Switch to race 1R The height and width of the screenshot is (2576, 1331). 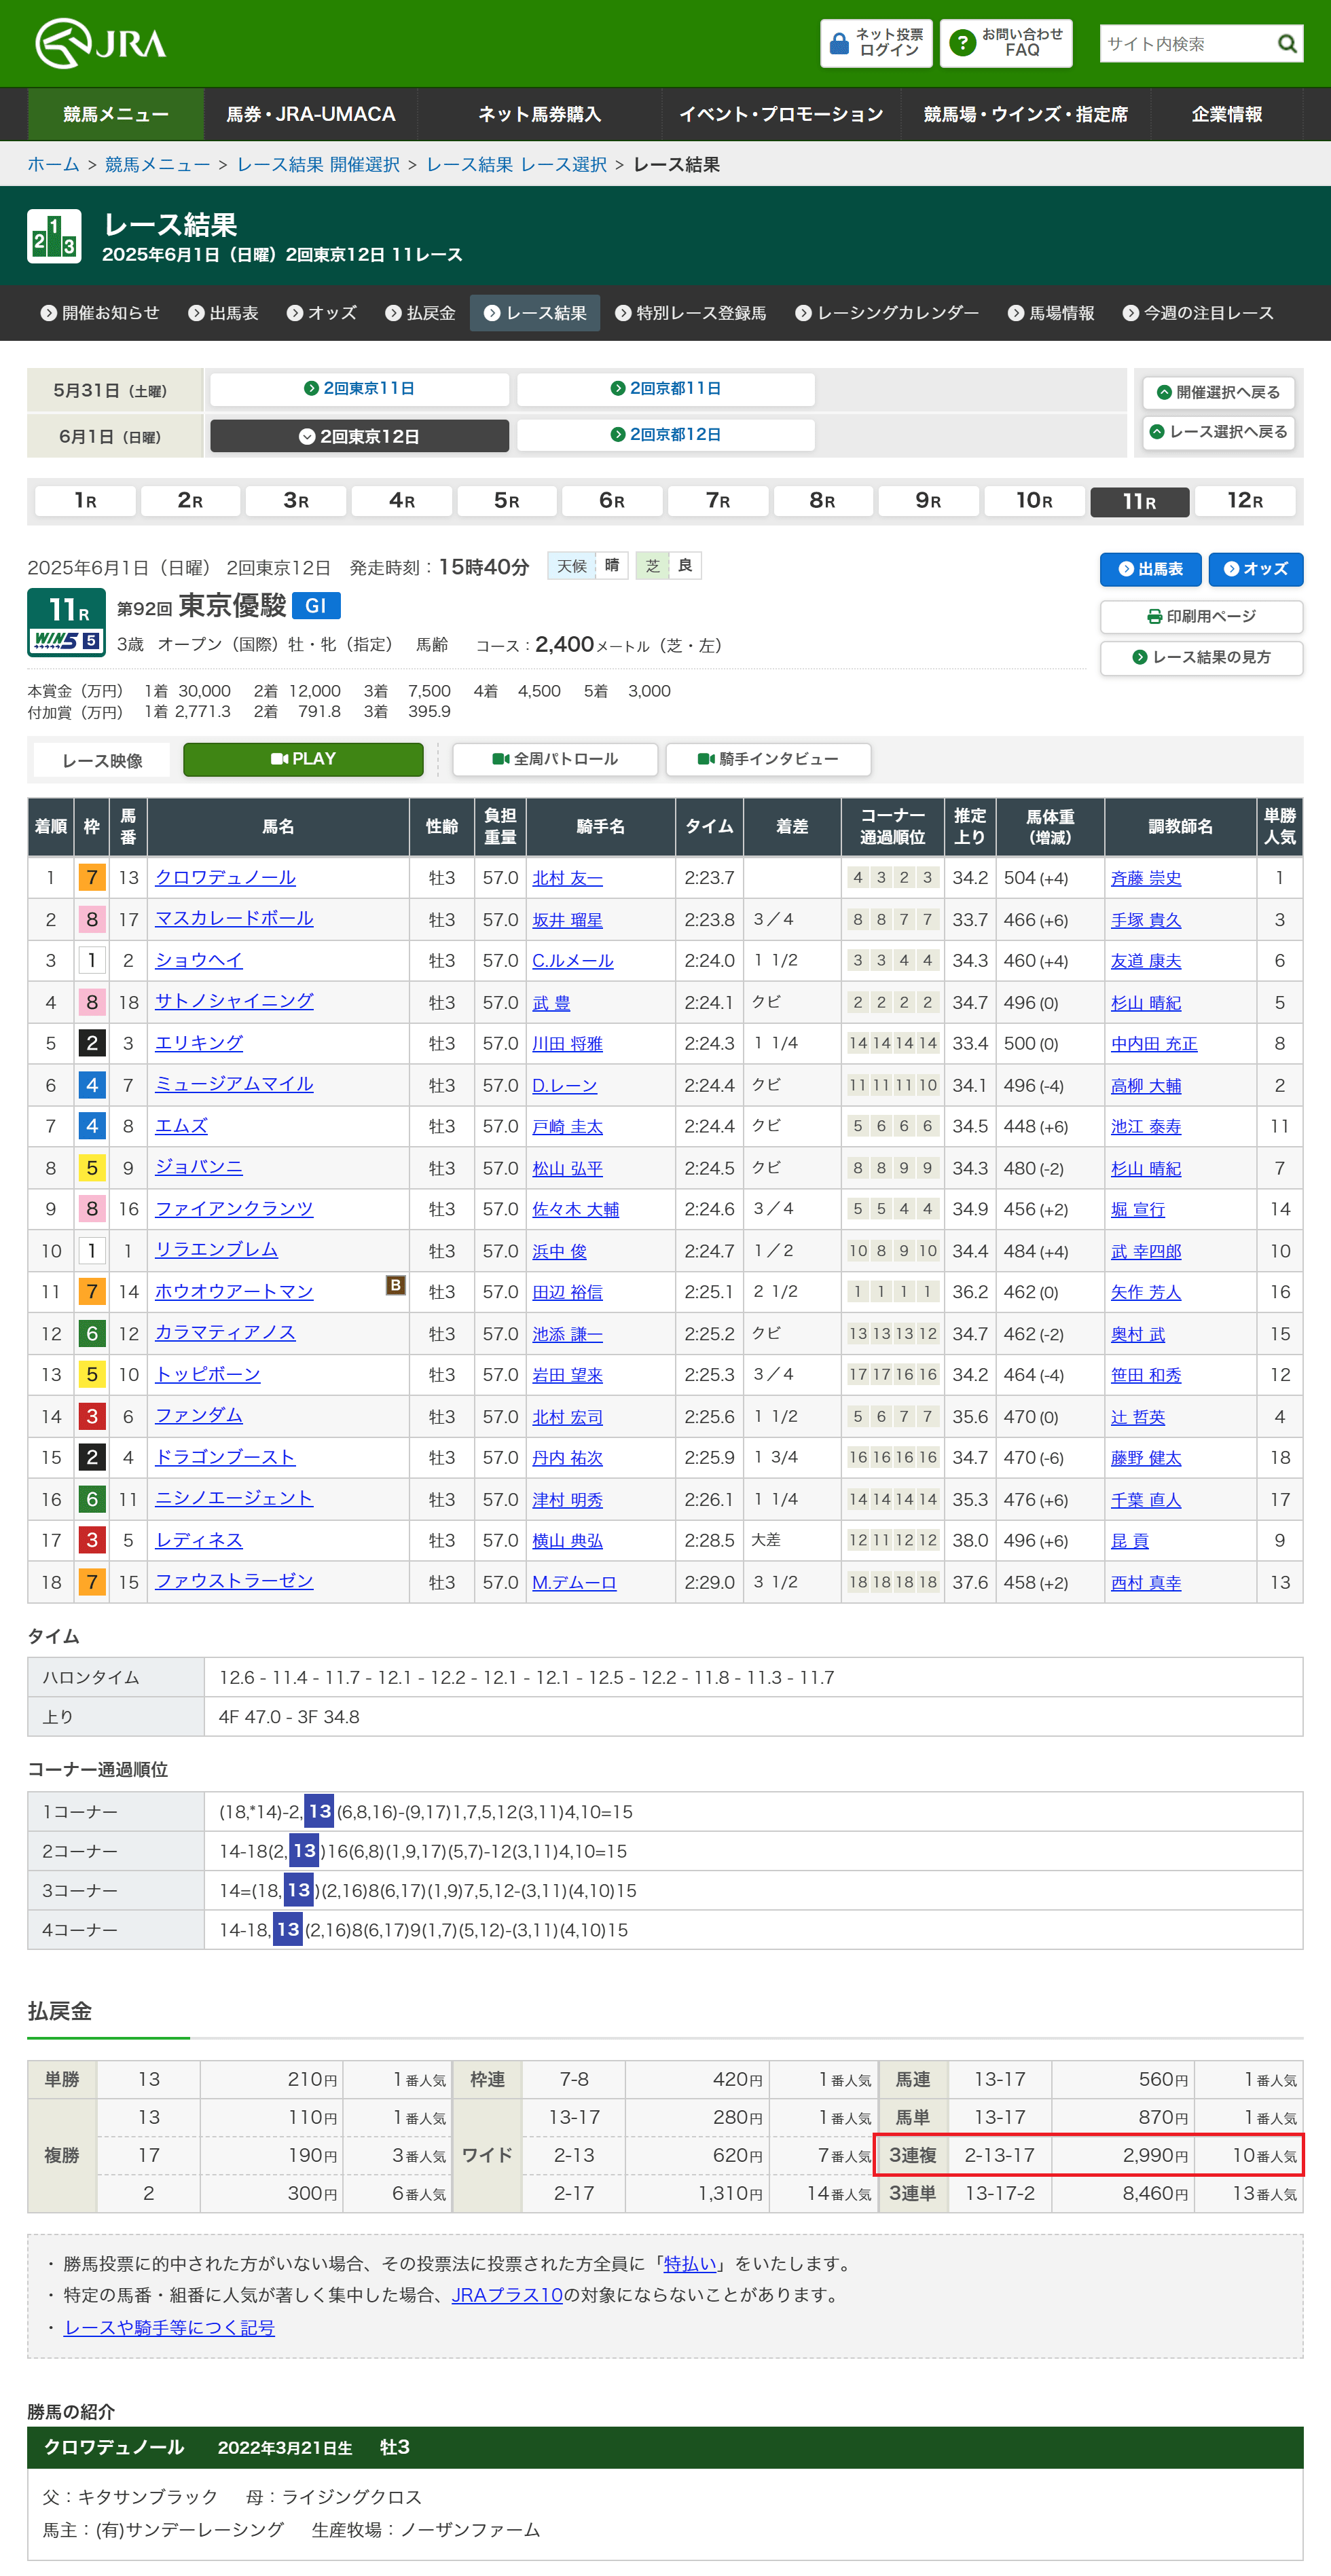85,501
